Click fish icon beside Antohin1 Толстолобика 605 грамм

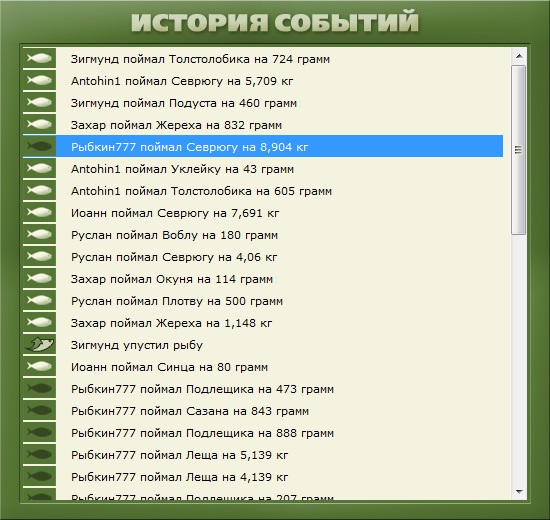39,191
